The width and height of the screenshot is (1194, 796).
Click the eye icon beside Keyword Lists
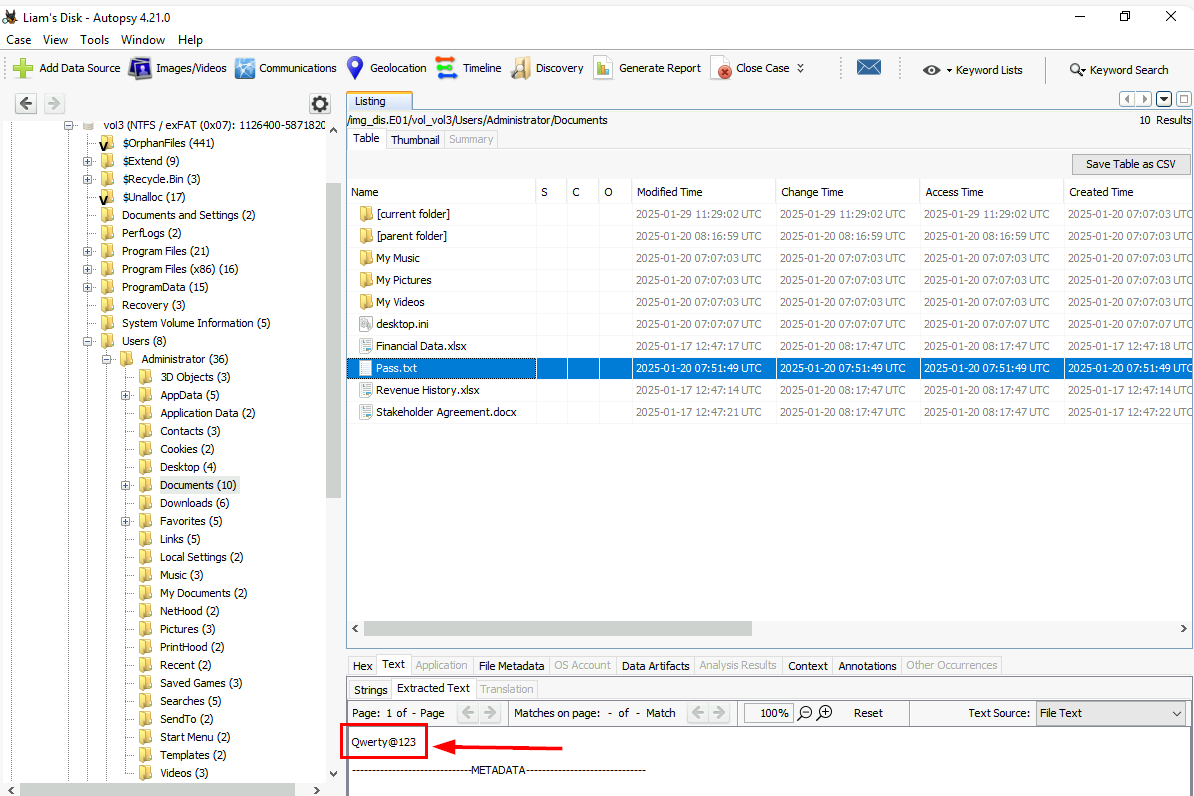click(x=931, y=70)
